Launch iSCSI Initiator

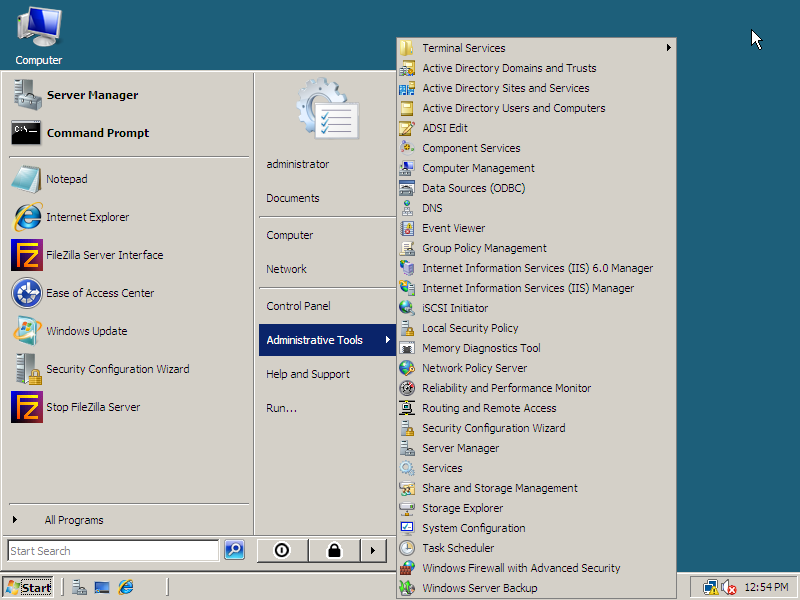[x=536, y=308]
